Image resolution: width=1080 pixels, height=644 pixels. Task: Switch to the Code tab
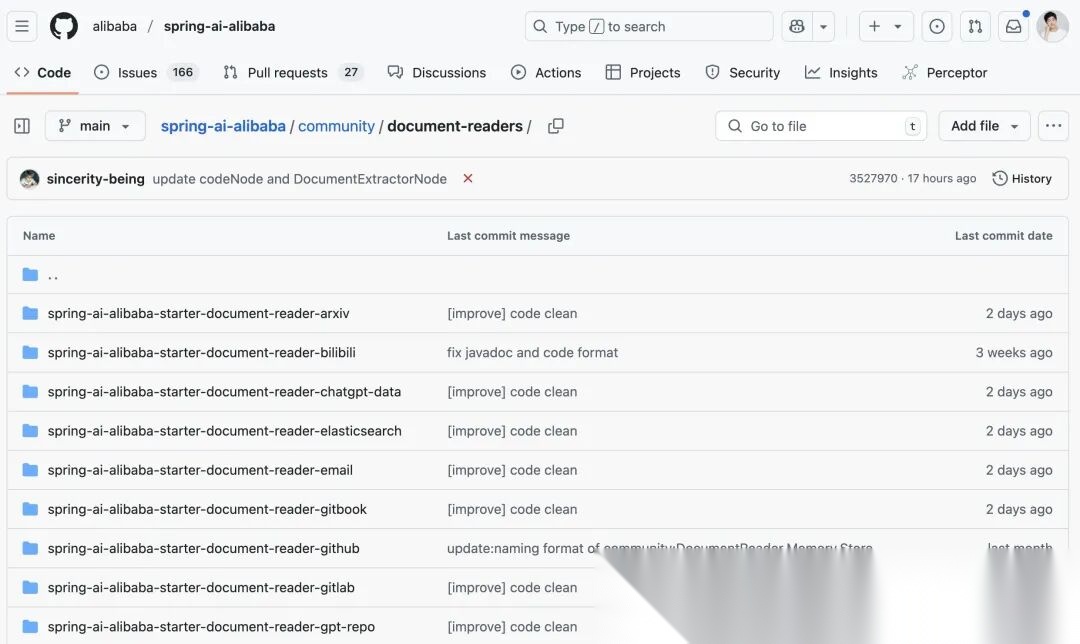43,72
